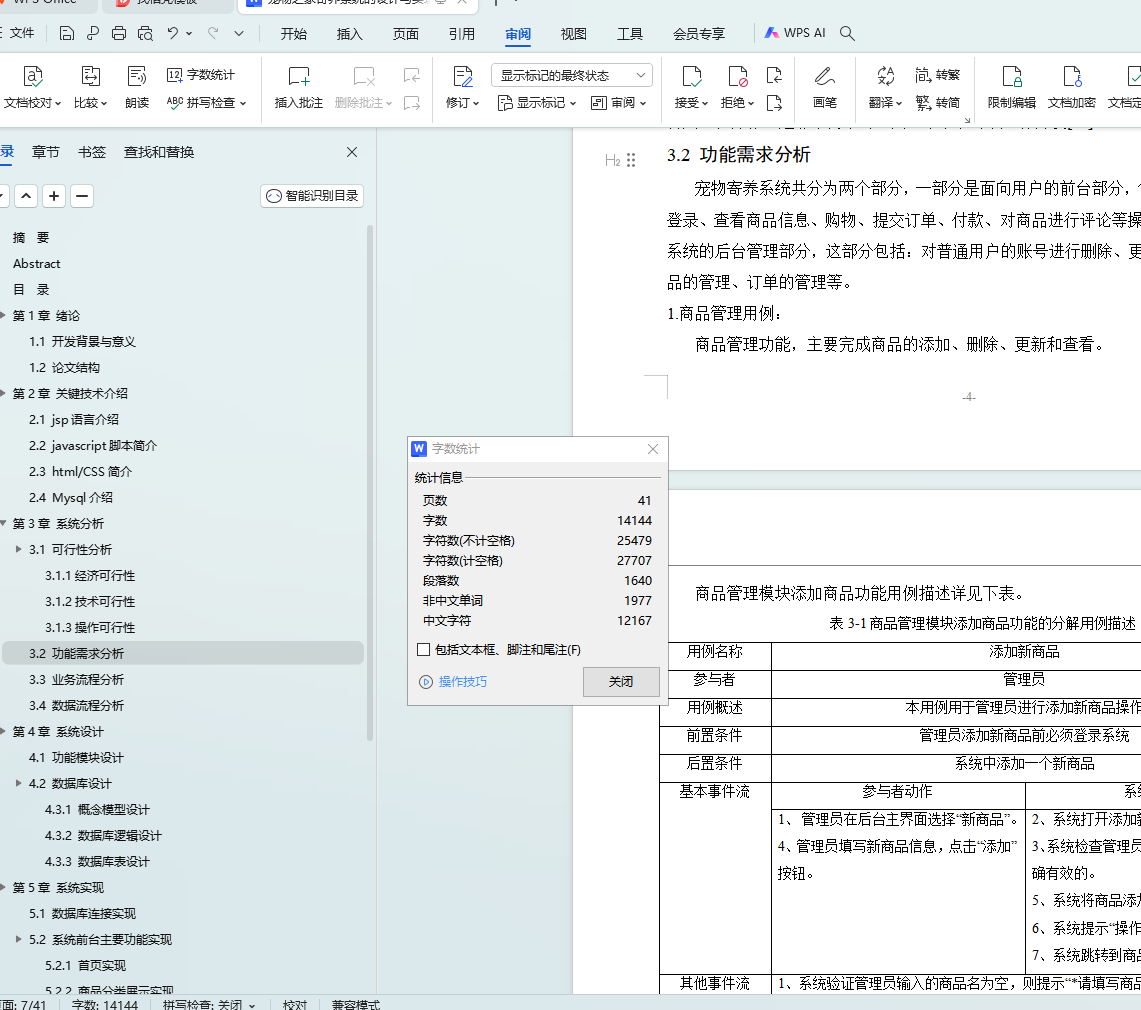Jump to Abstract in outline
Image resolution: width=1141 pixels, height=1010 pixels.
36,263
